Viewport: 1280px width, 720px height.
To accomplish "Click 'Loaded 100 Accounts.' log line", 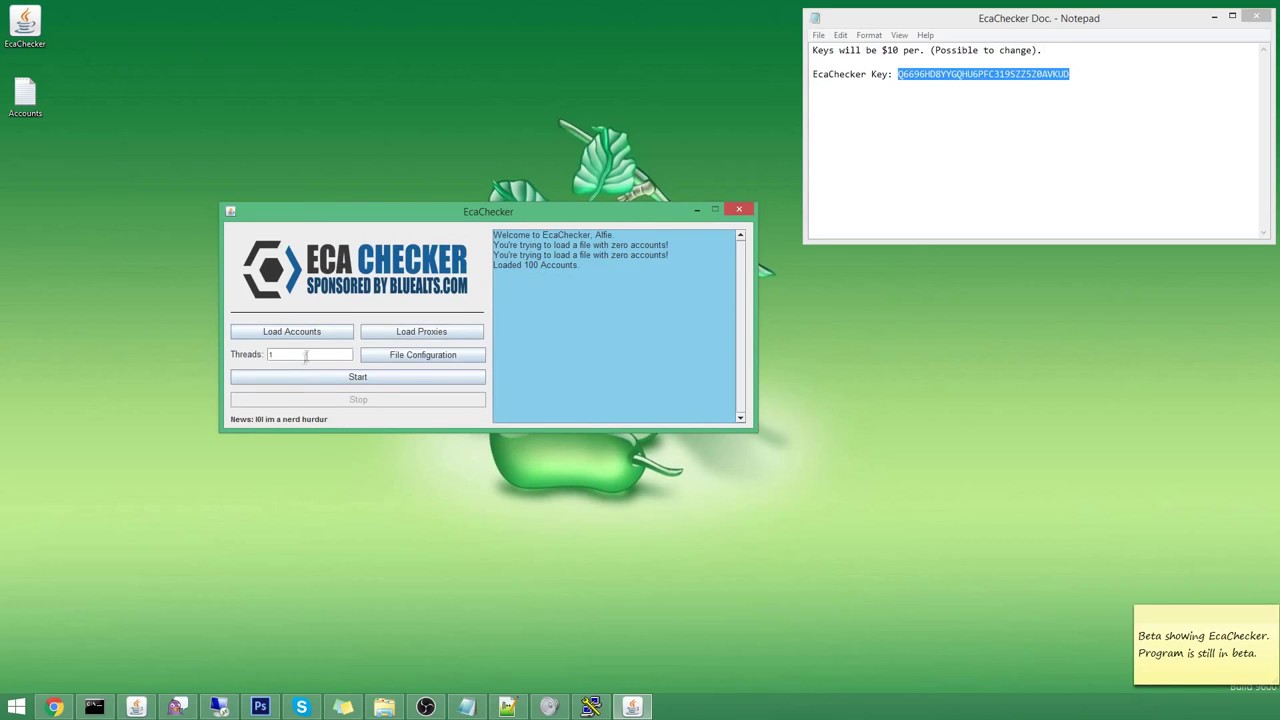I will 536,265.
